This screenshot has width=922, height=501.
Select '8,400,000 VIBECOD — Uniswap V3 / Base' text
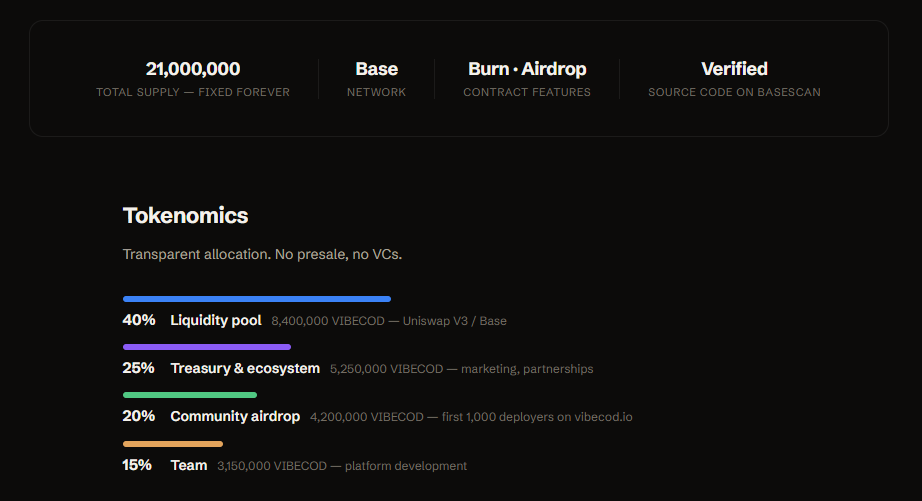pyautogui.click(x=389, y=321)
